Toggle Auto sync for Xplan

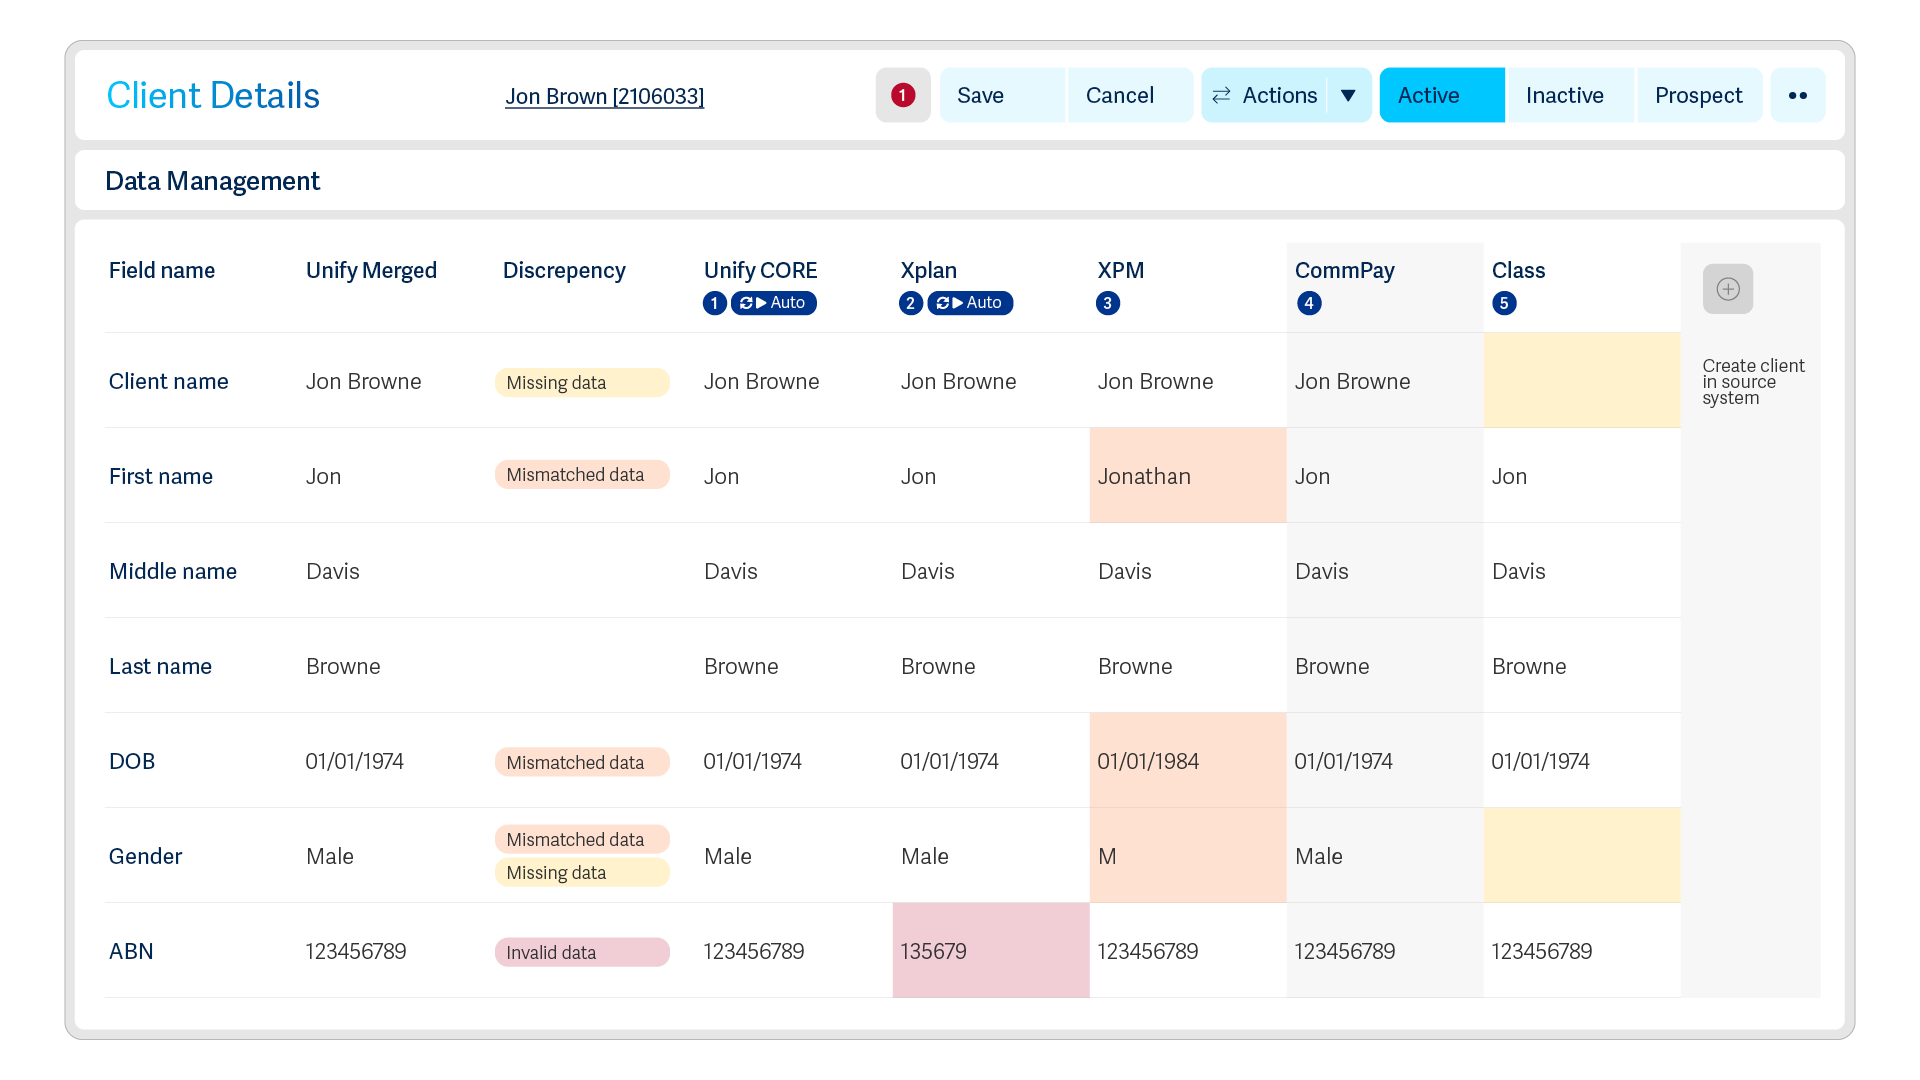[970, 303]
